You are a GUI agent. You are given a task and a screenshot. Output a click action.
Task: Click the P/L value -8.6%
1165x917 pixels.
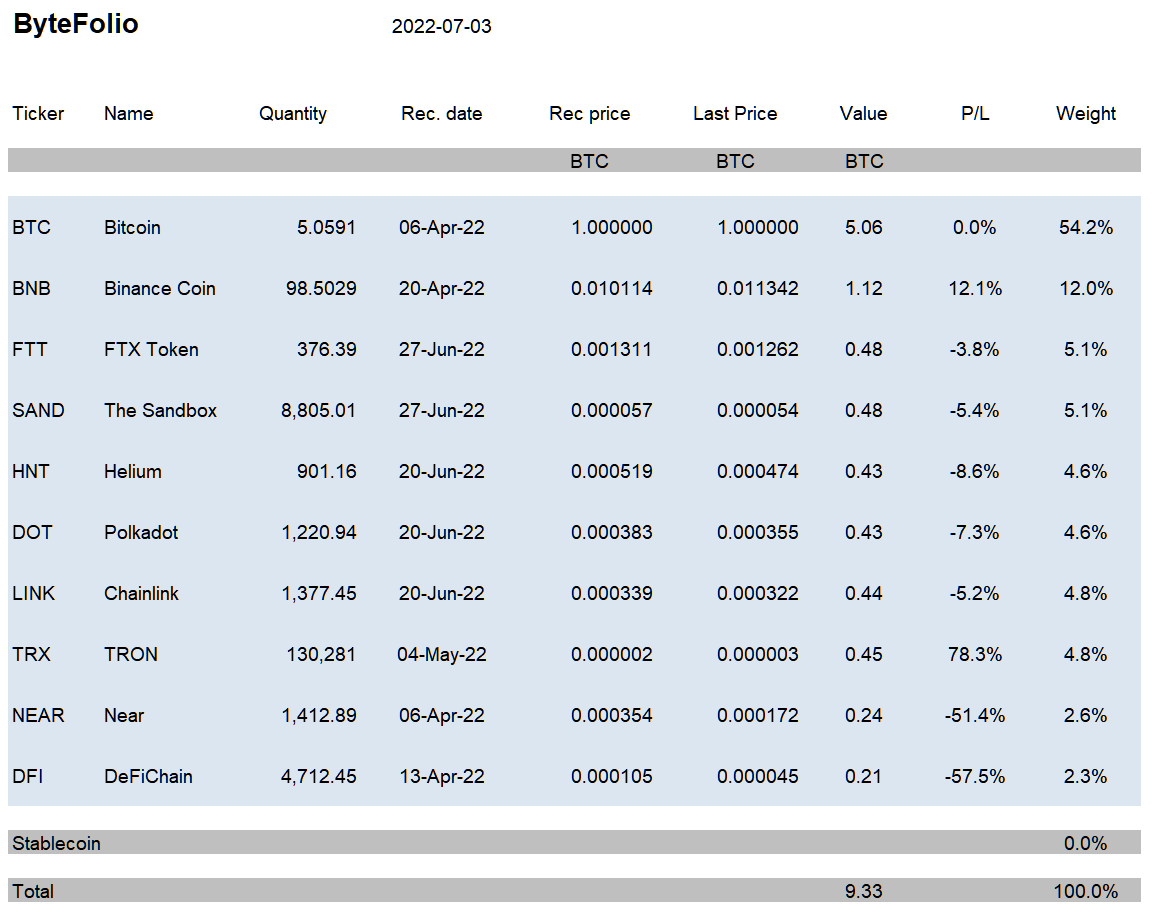[x=974, y=471]
